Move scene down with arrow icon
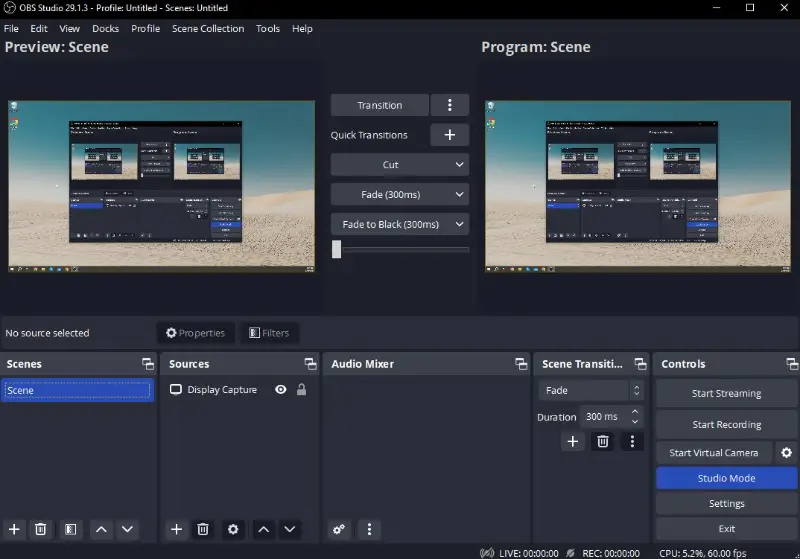 point(127,529)
